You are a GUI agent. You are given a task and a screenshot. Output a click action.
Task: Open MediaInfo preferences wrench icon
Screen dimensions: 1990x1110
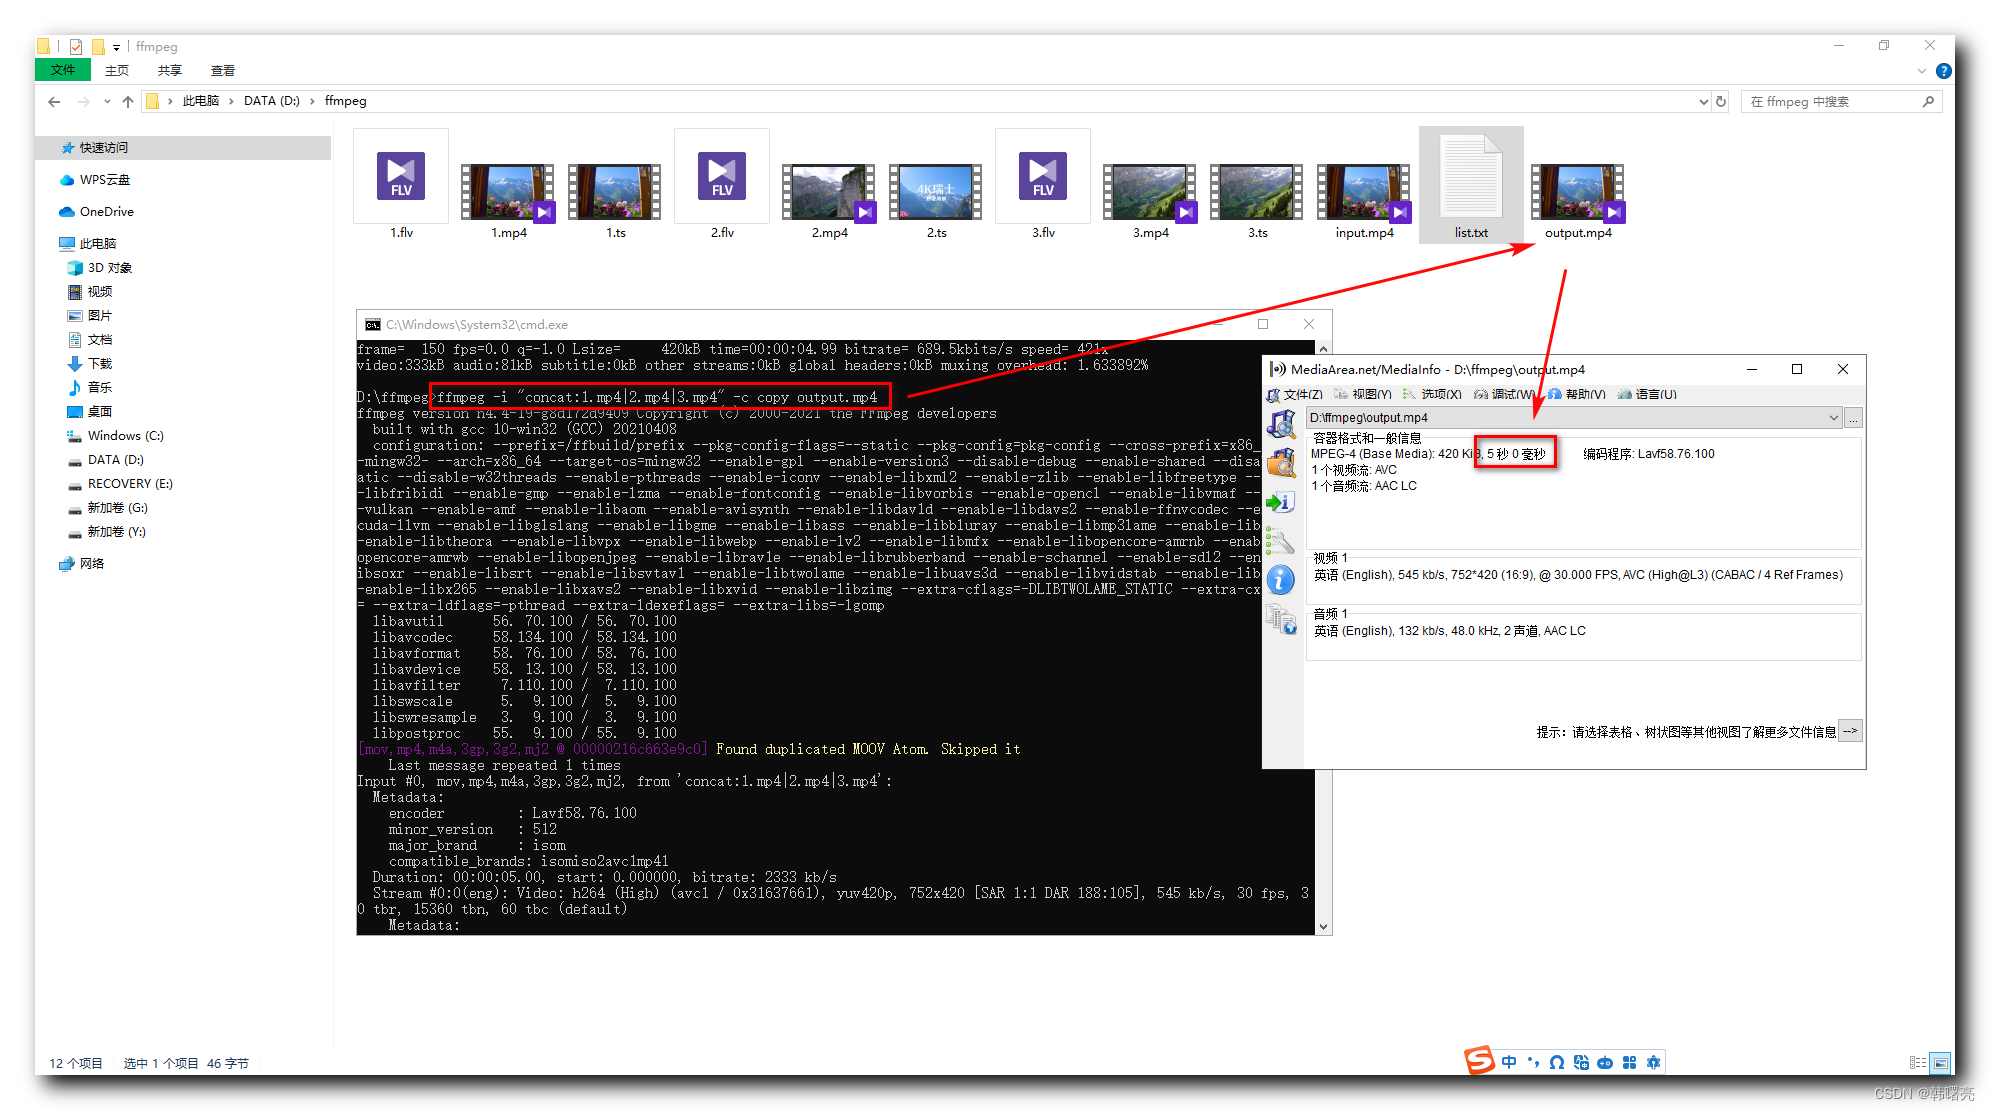point(1281,541)
